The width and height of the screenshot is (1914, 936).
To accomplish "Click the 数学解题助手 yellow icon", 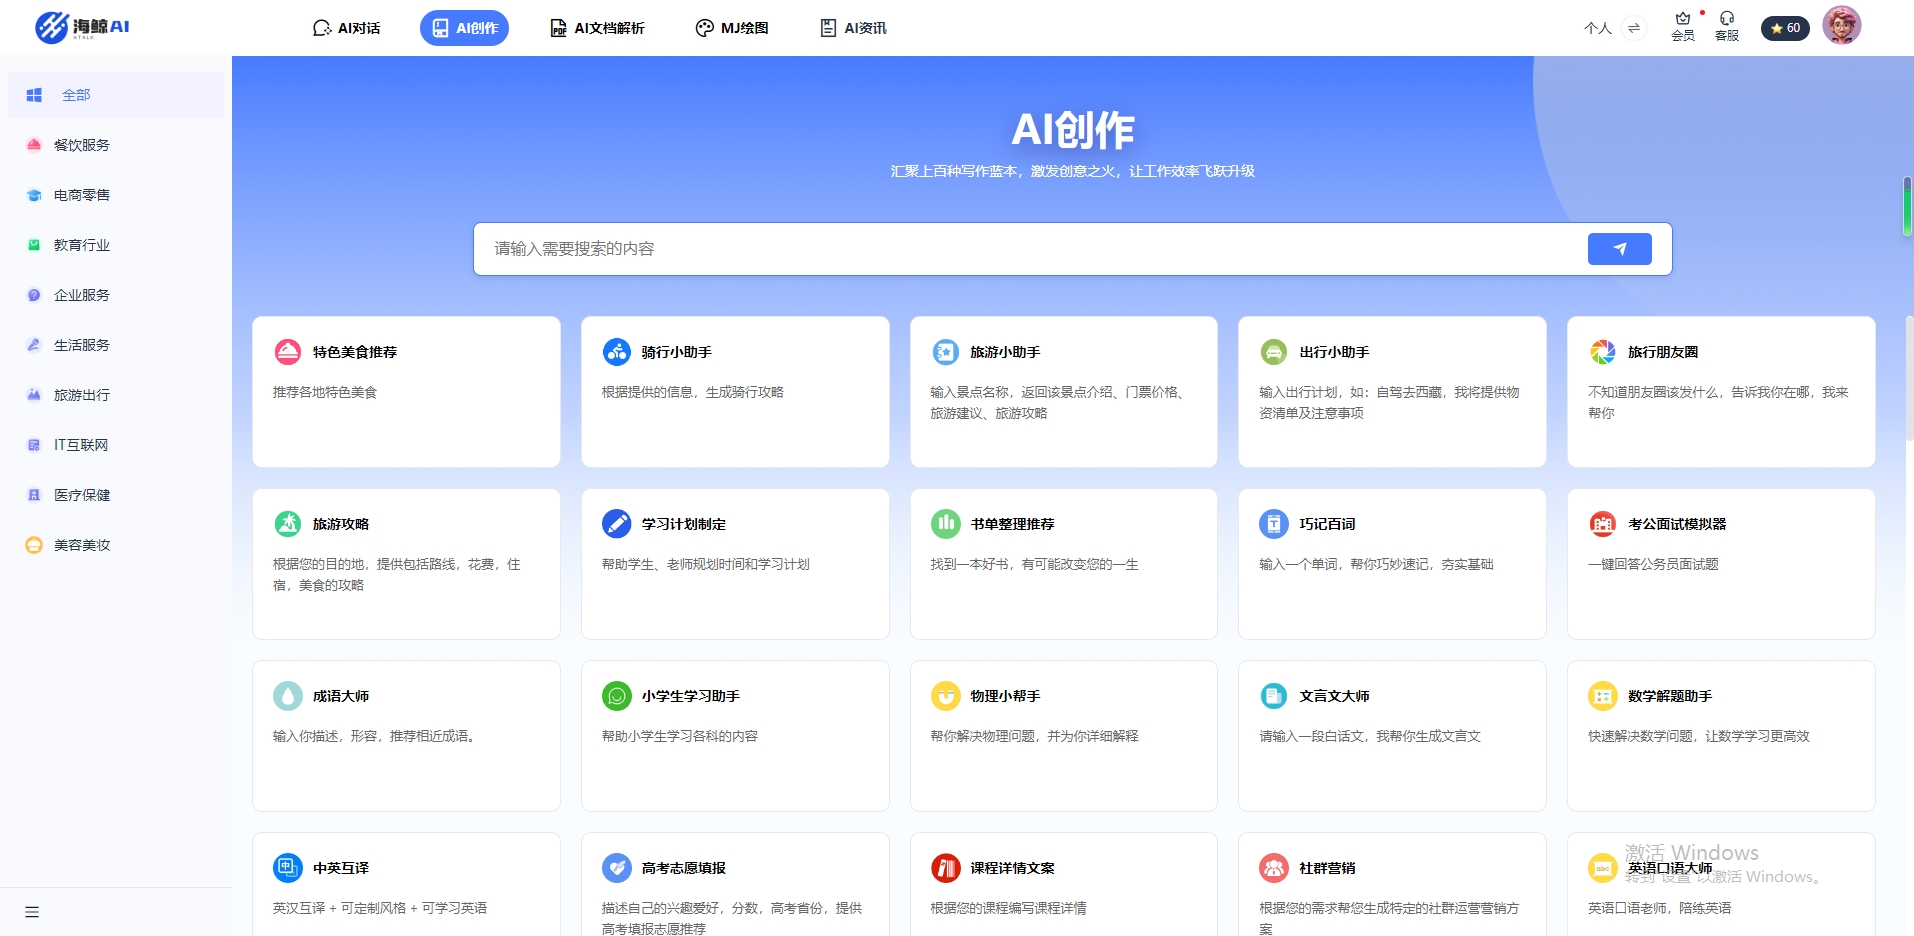I will pos(1603,696).
